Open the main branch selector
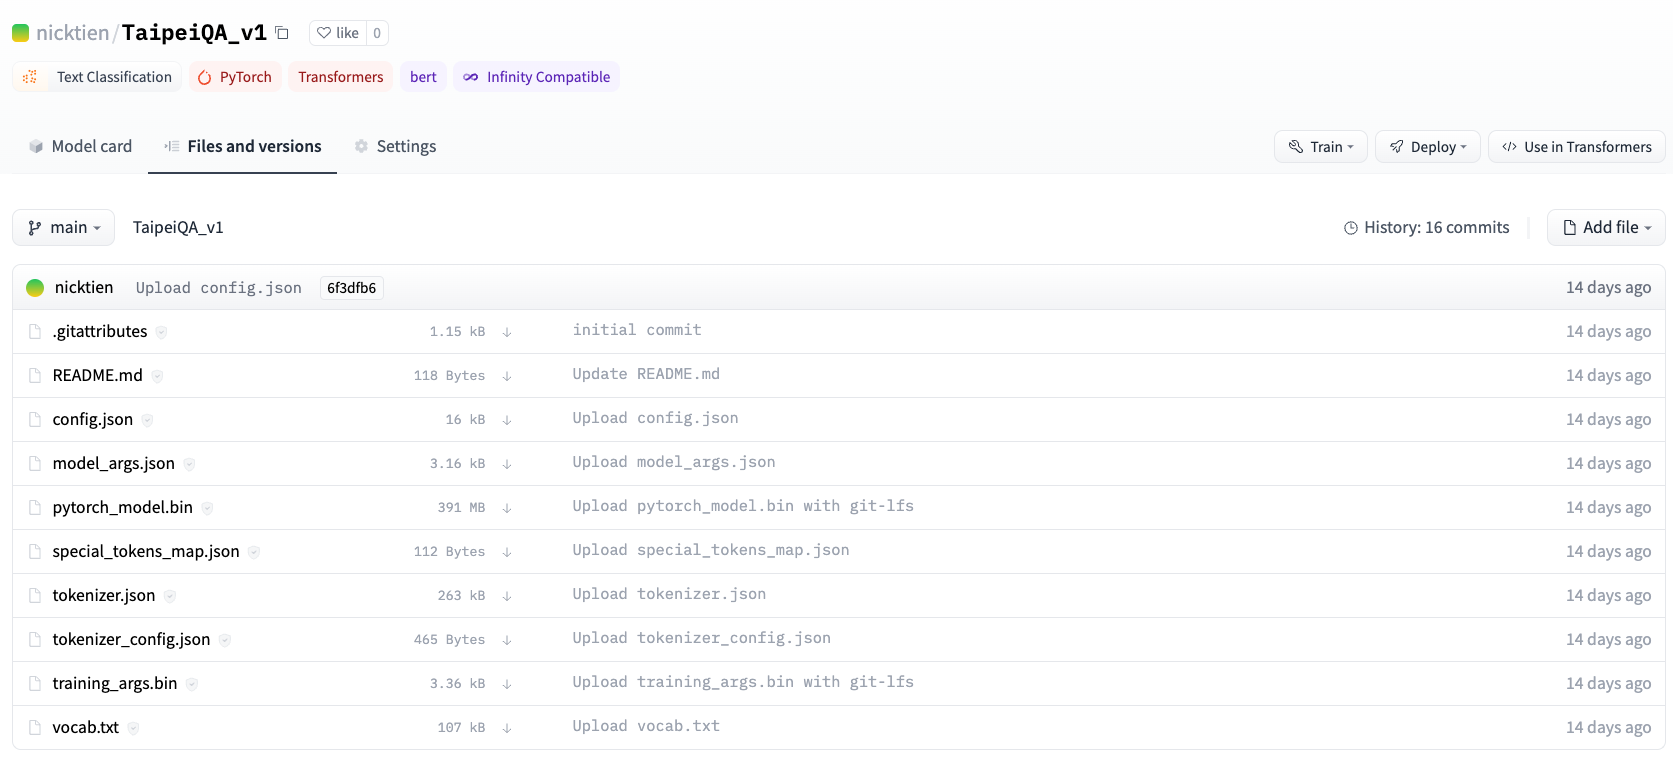The image size is (1673, 769). (63, 228)
